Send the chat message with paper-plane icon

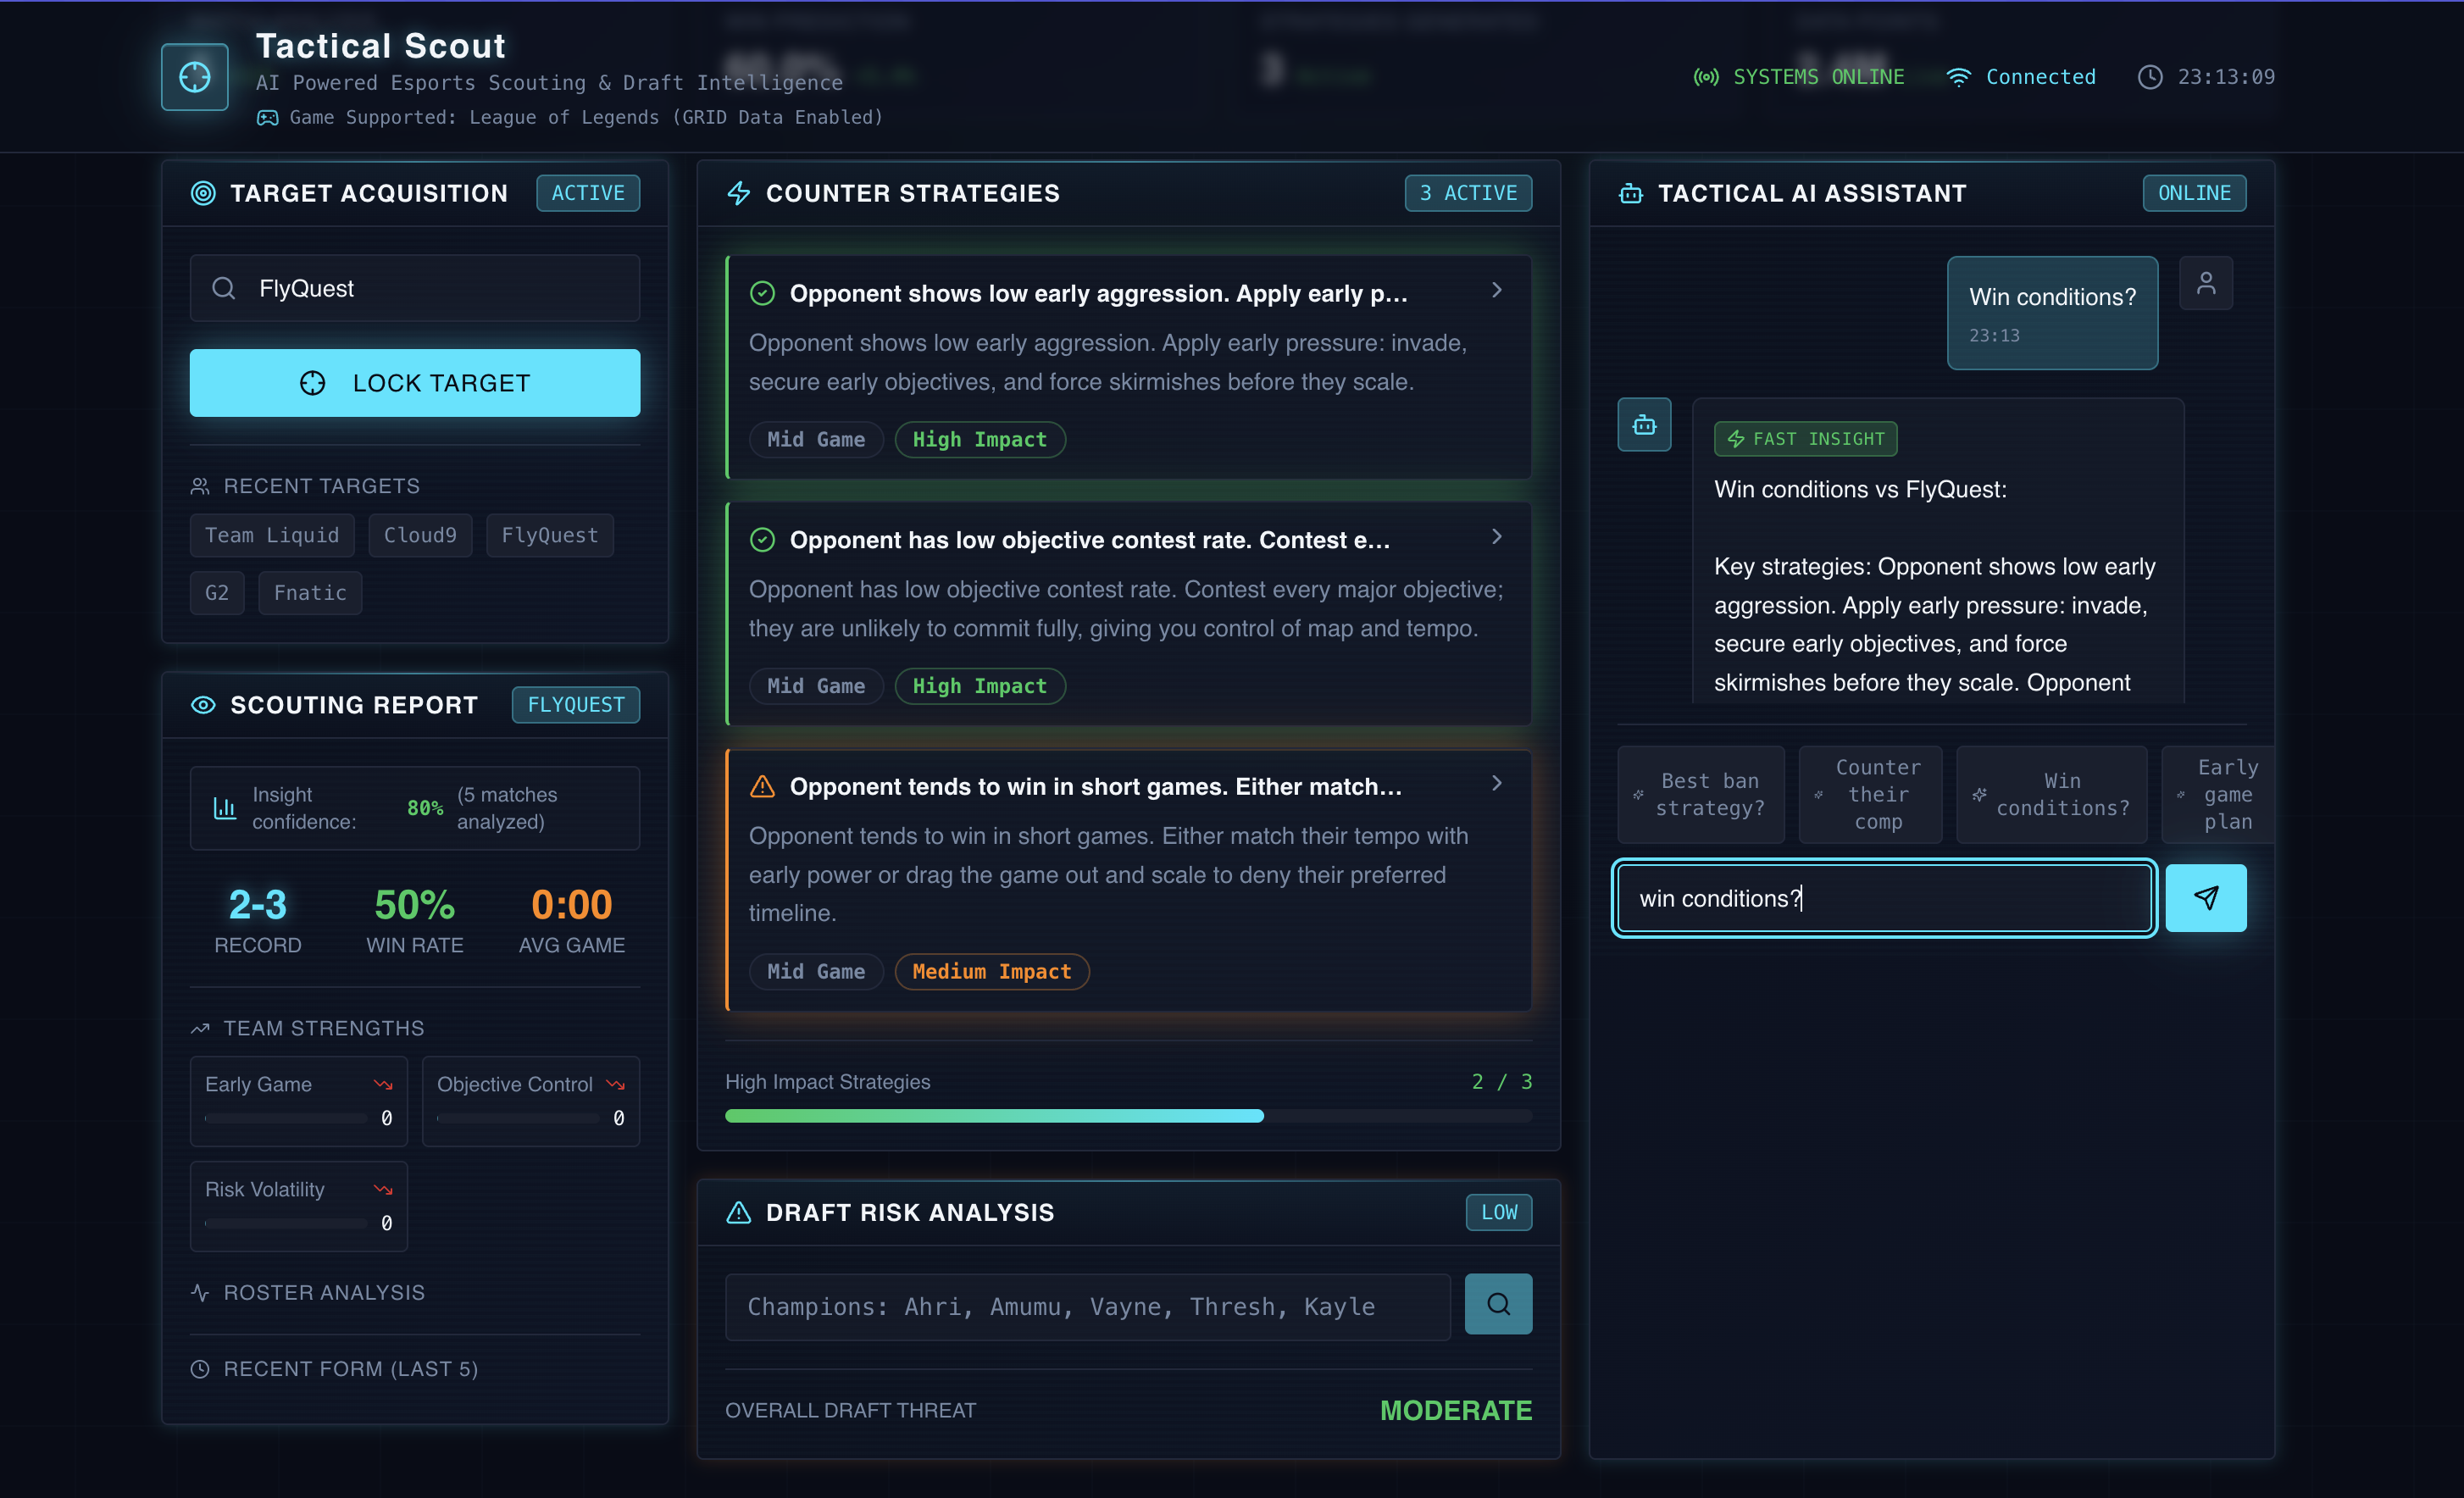(x=2205, y=898)
